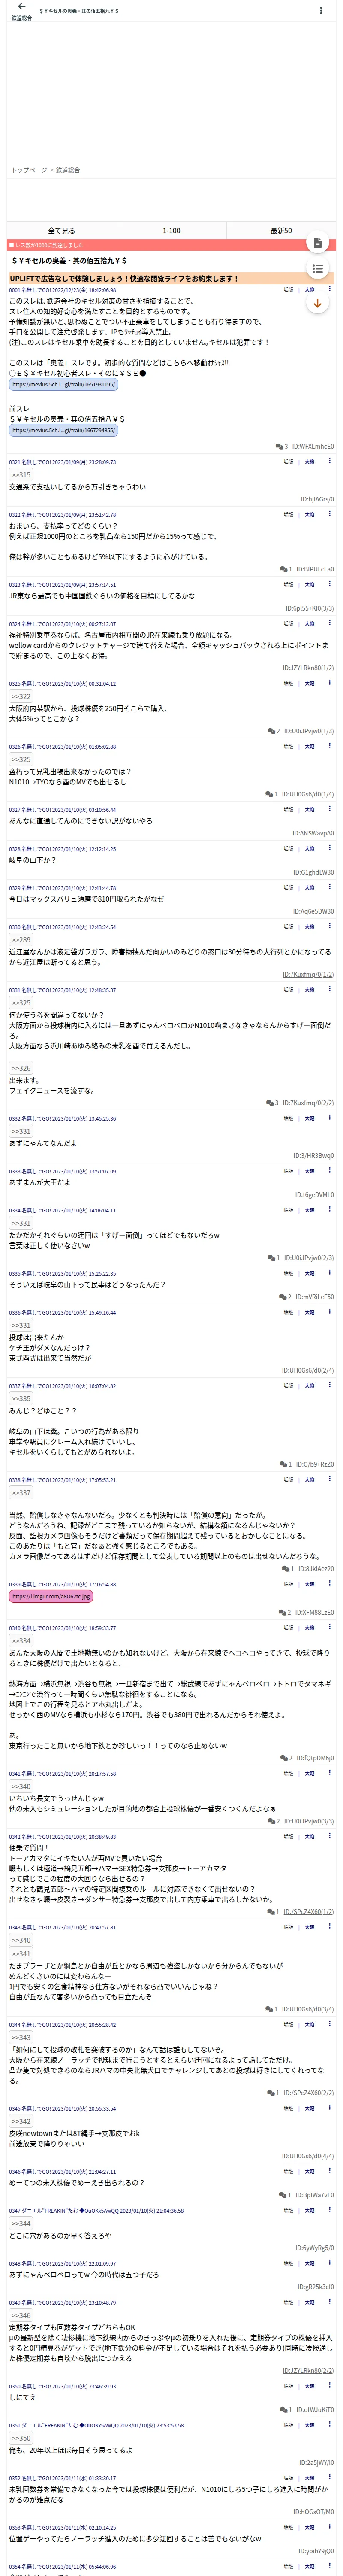Tap the floating list icon button

317,269
